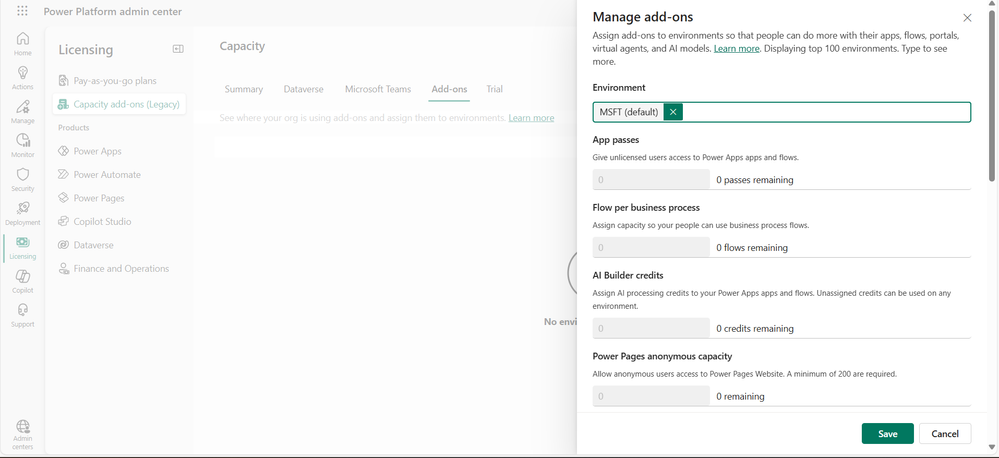Click Power Pages anonymous capacity field
Image resolution: width=999 pixels, height=458 pixels.
(x=651, y=396)
